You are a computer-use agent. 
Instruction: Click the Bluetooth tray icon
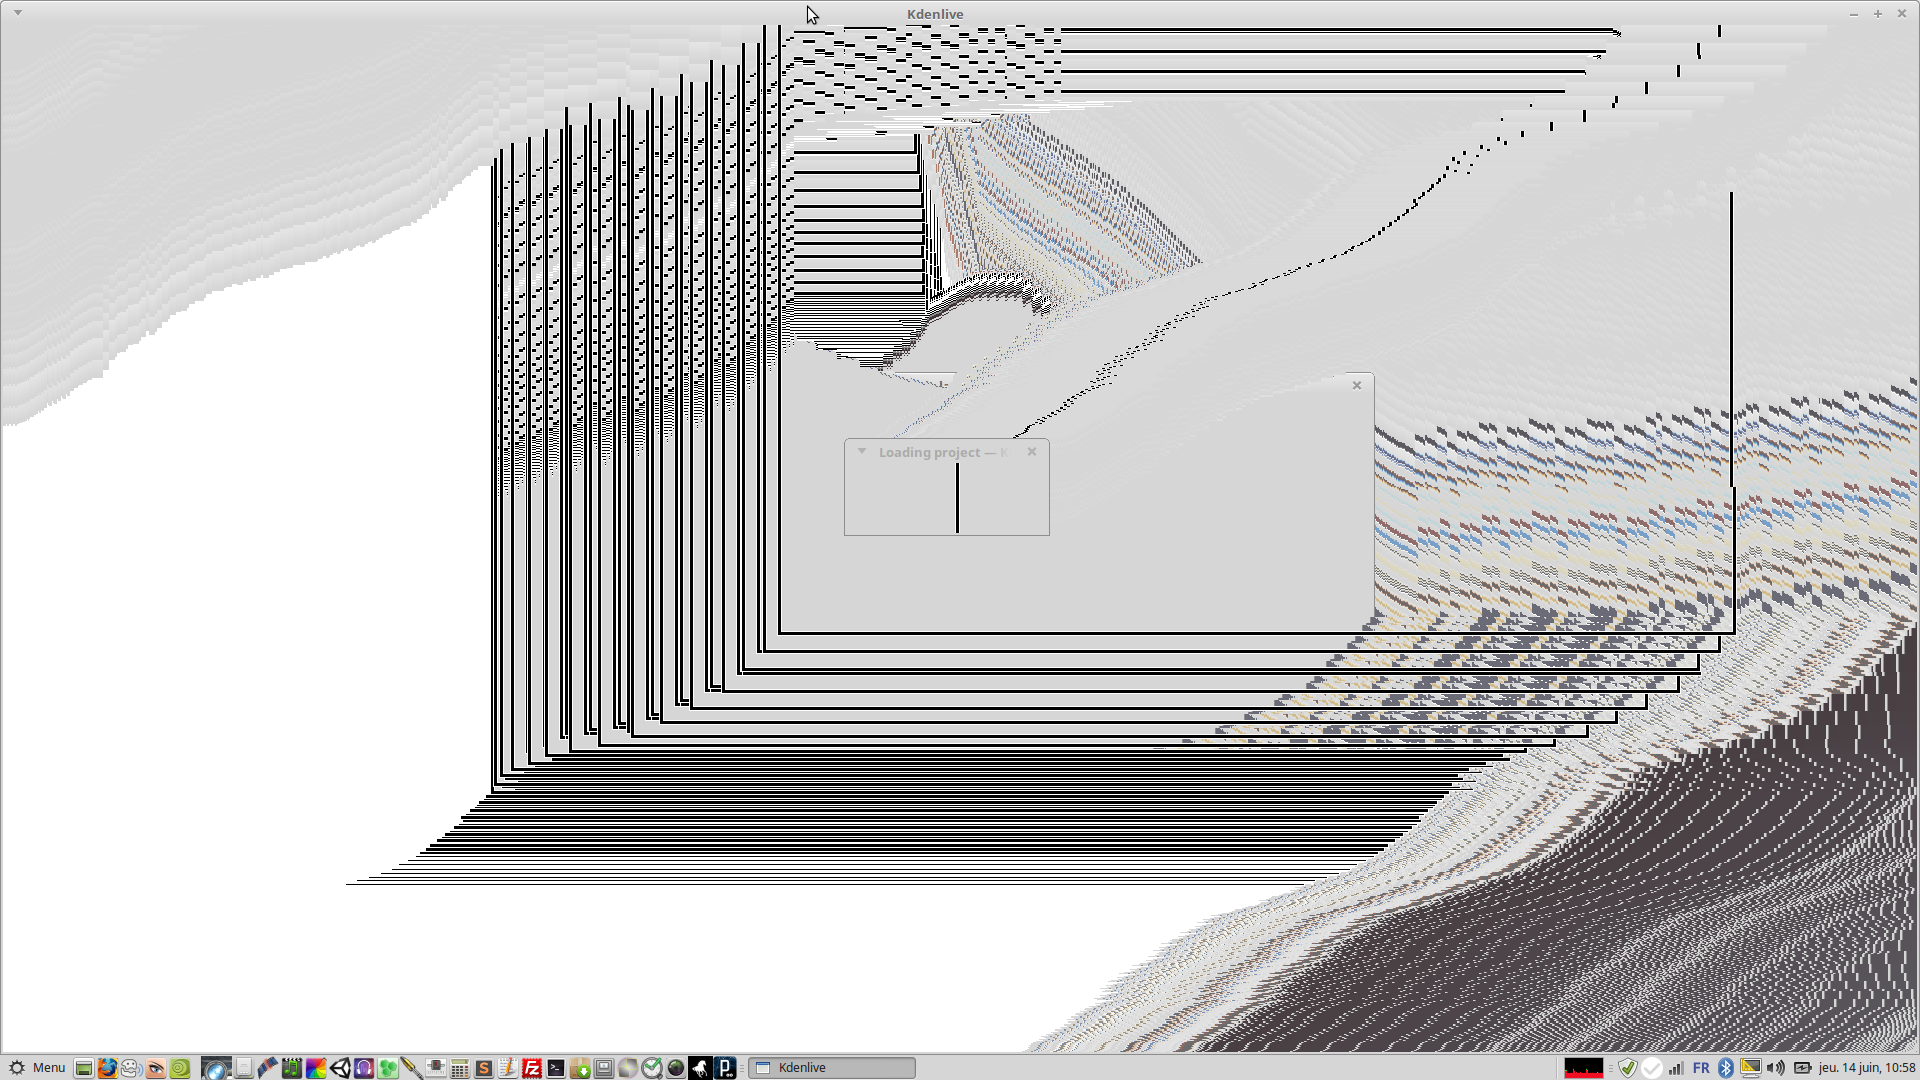pos(1725,1068)
